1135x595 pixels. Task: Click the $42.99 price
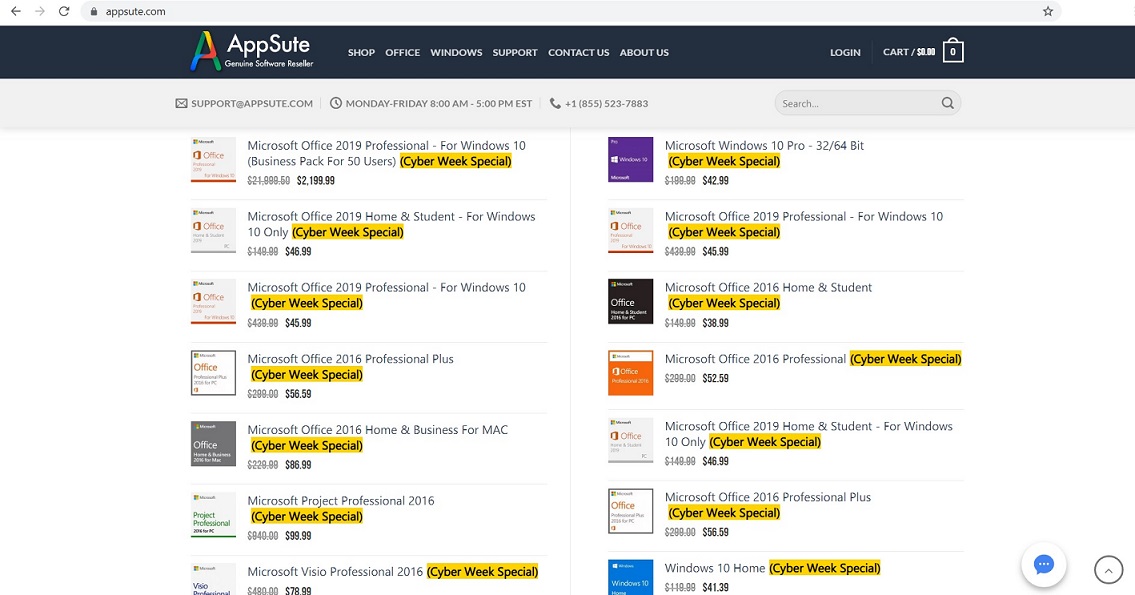[716, 181]
